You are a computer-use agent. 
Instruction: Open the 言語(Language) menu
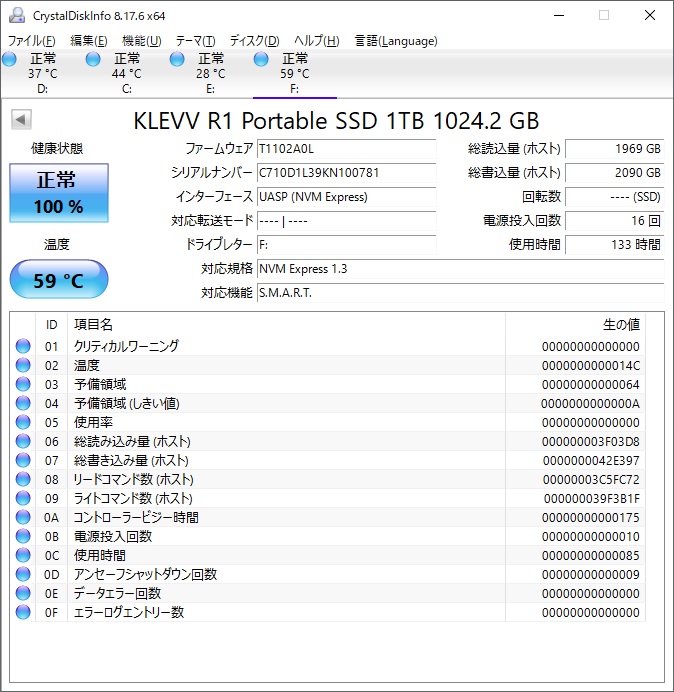click(x=396, y=41)
